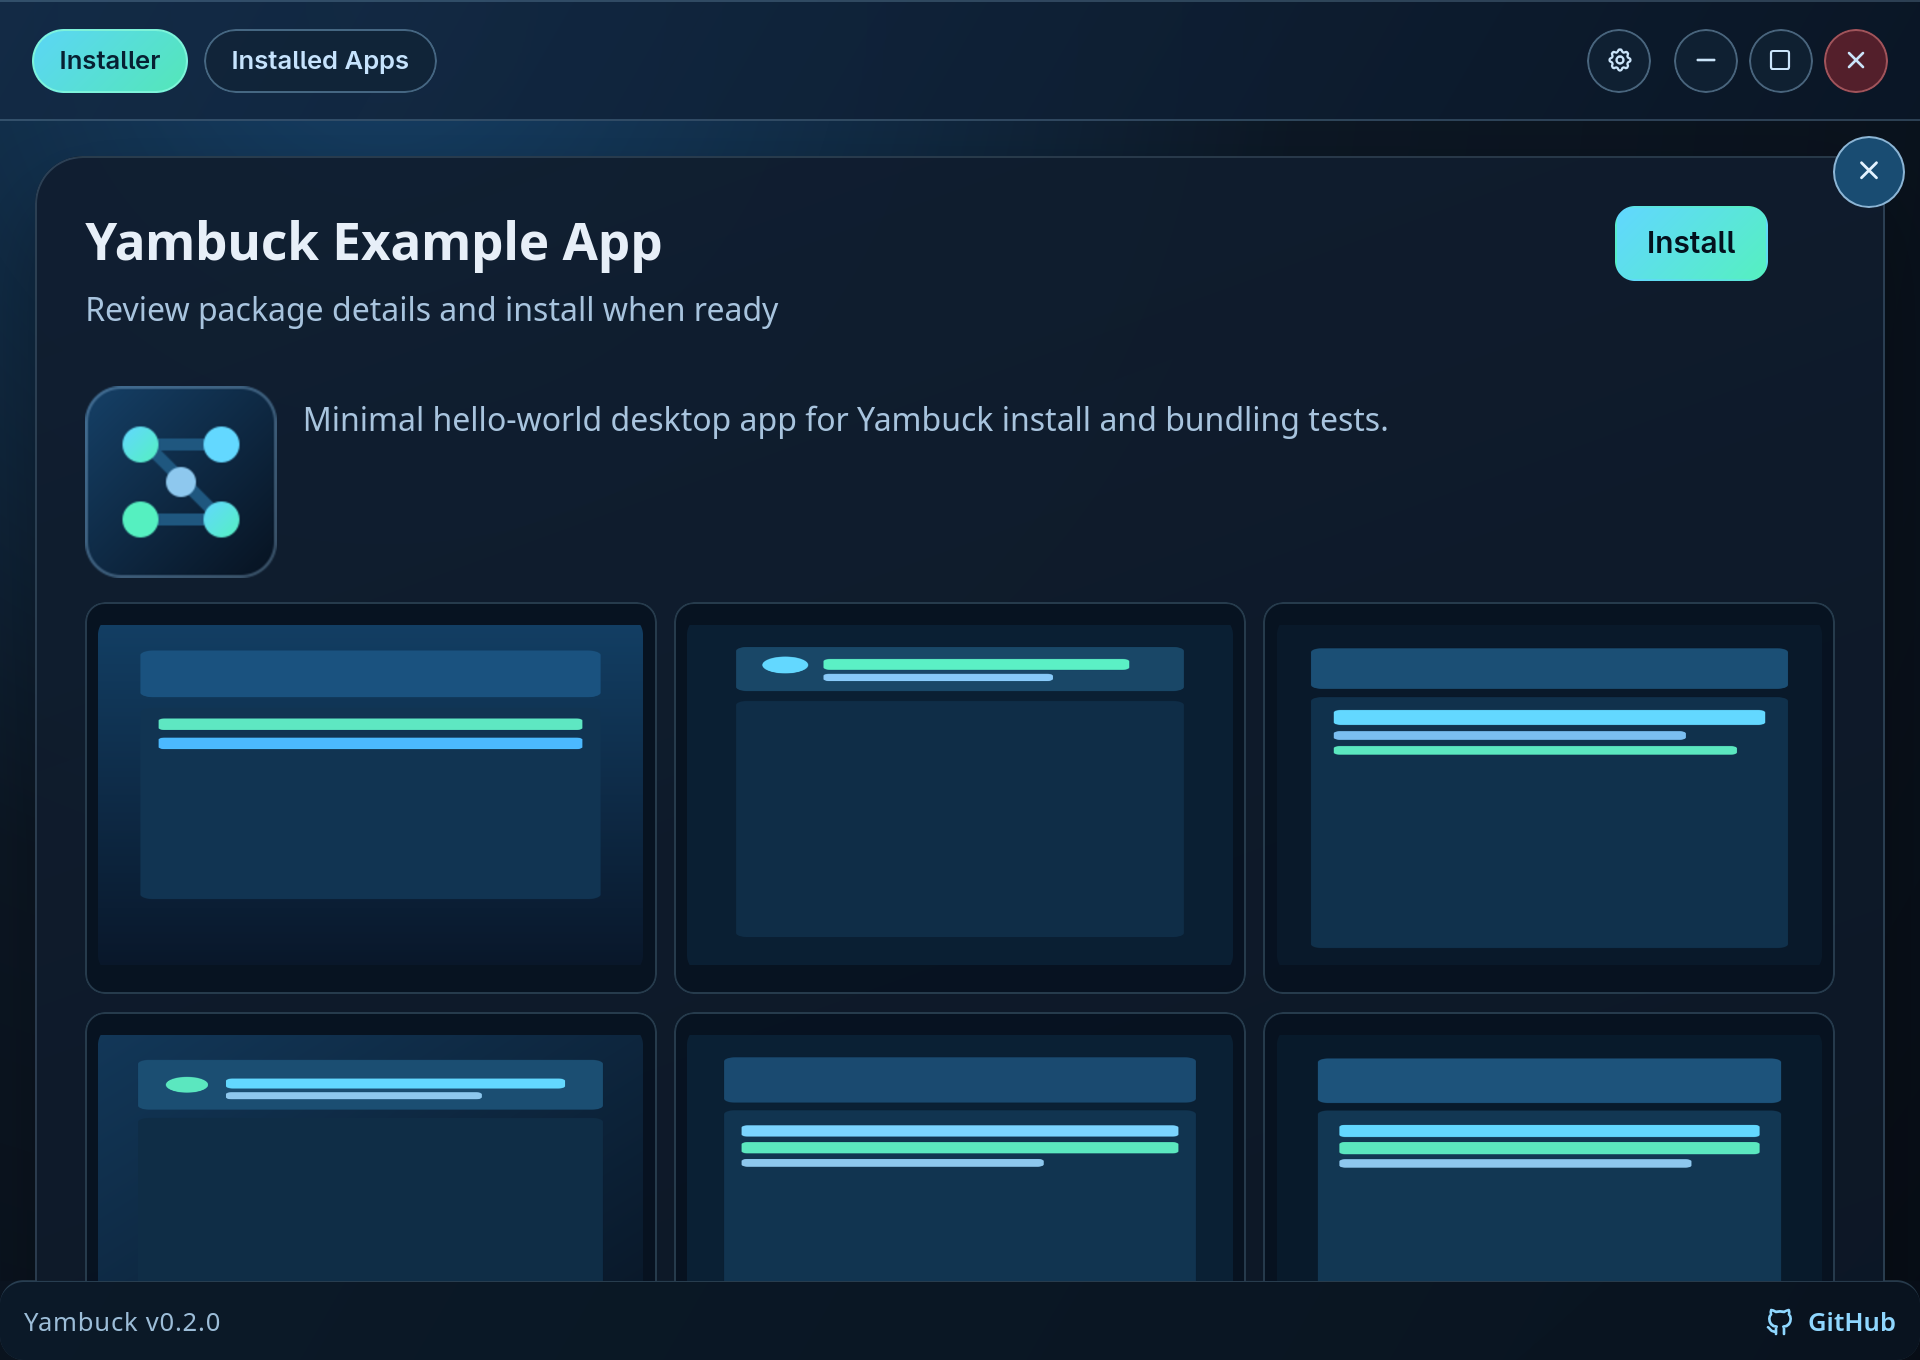The width and height of the screenshot is (1920, 1360).
Task: Close the Yambuck window
Action: click(x=1856, y=61)
